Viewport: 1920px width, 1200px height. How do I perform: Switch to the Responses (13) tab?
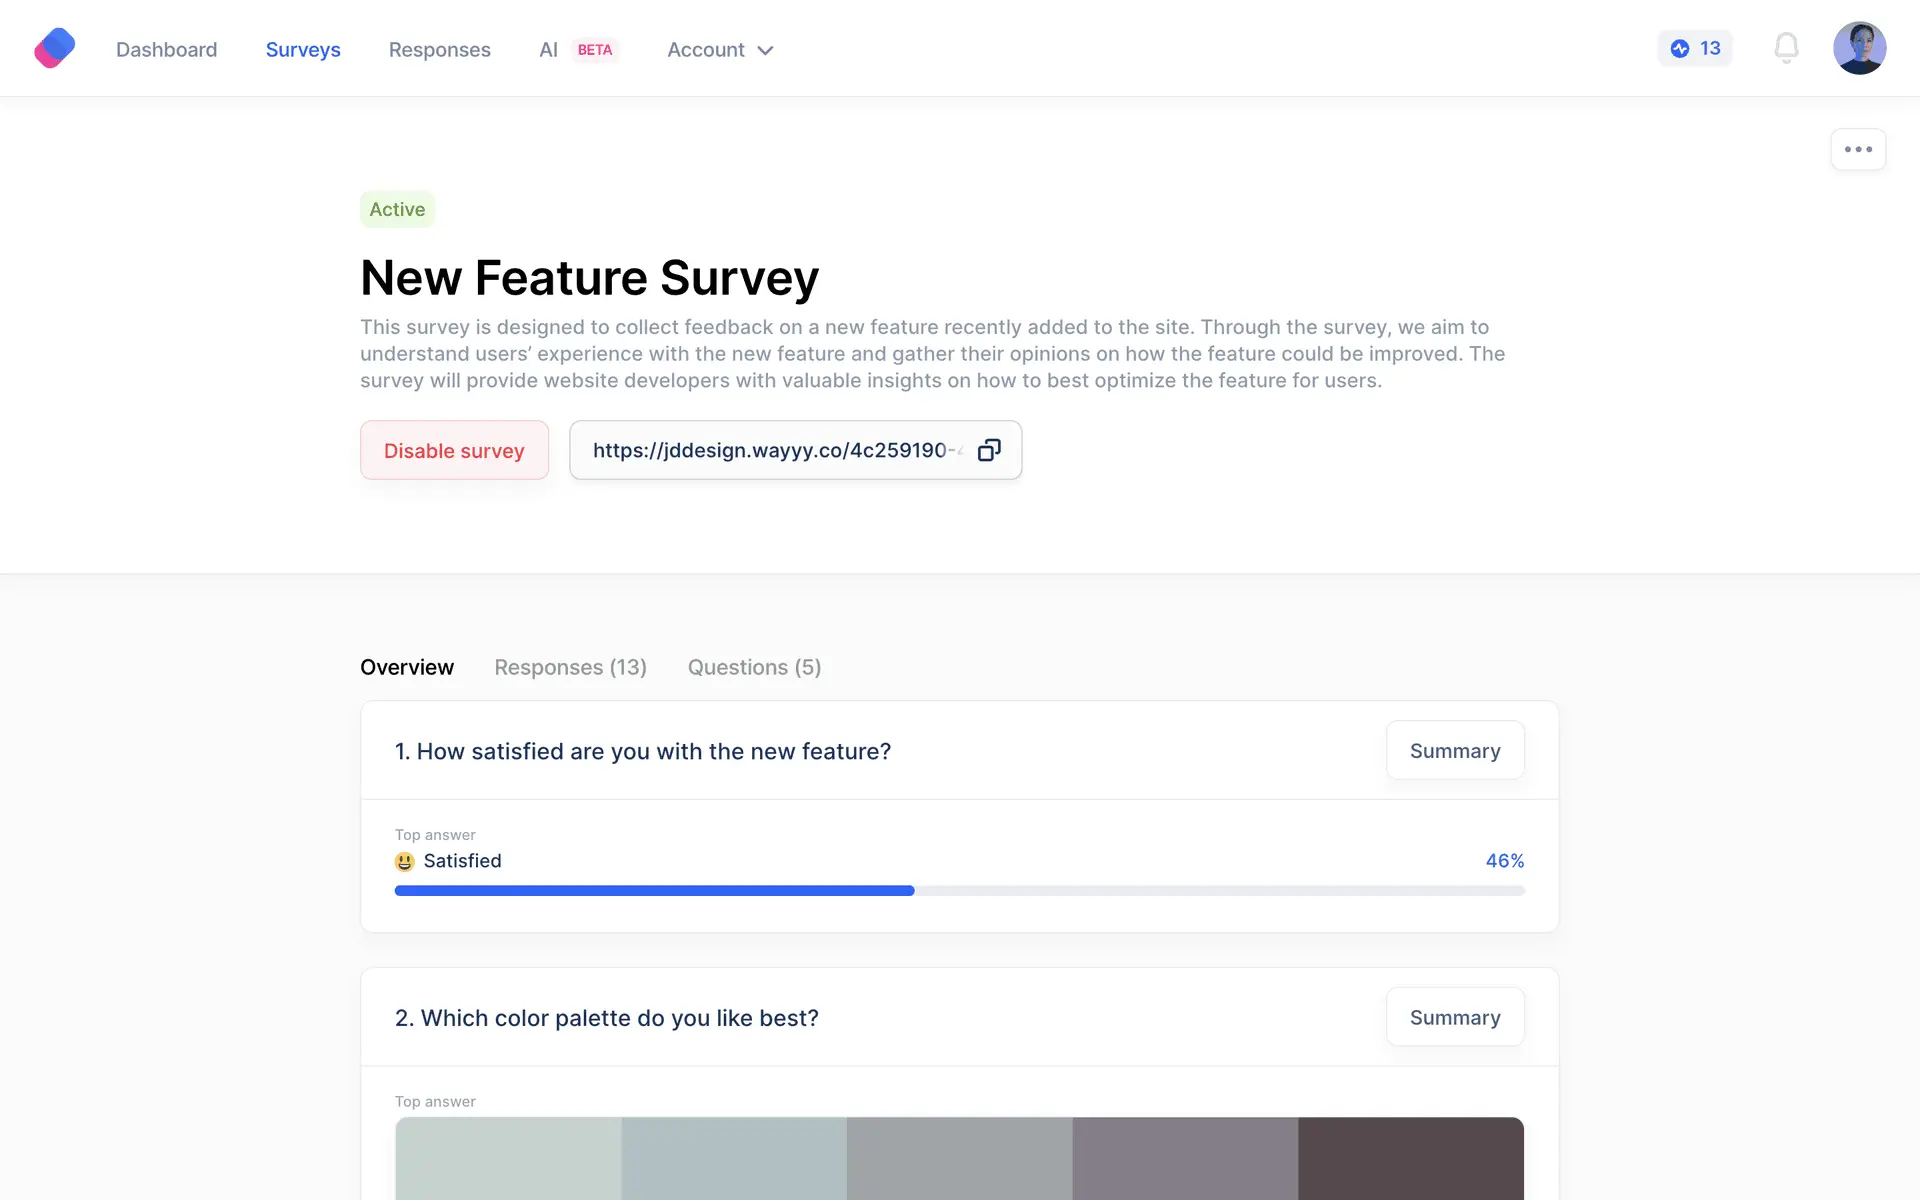coord(570,667)
